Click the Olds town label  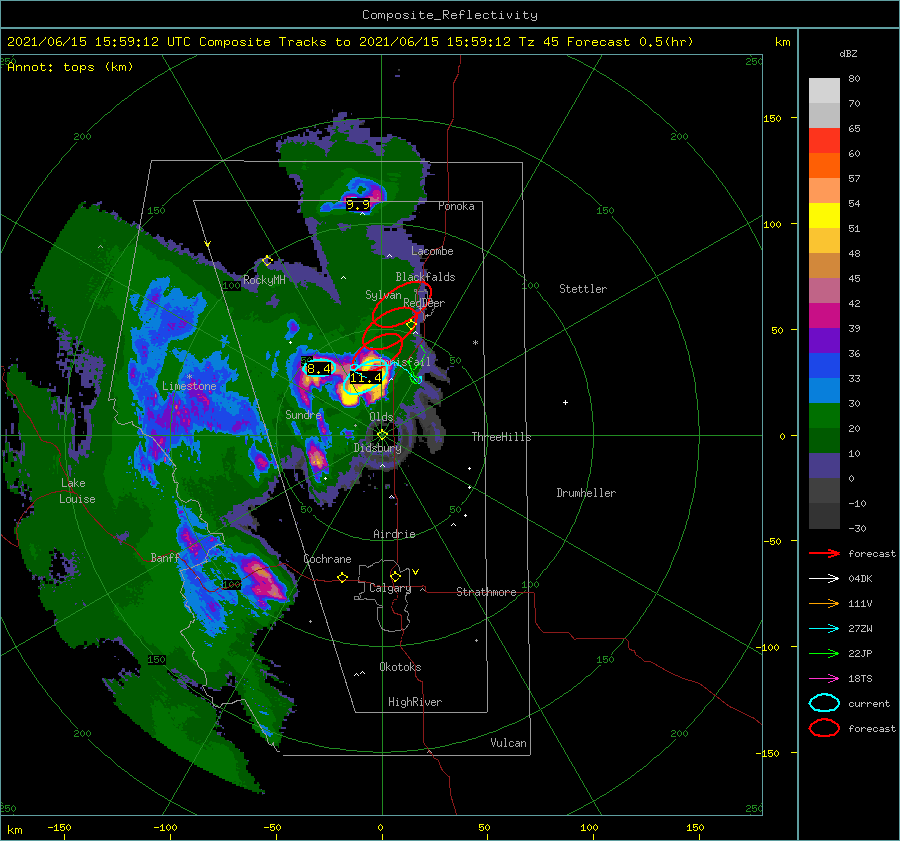381,417
